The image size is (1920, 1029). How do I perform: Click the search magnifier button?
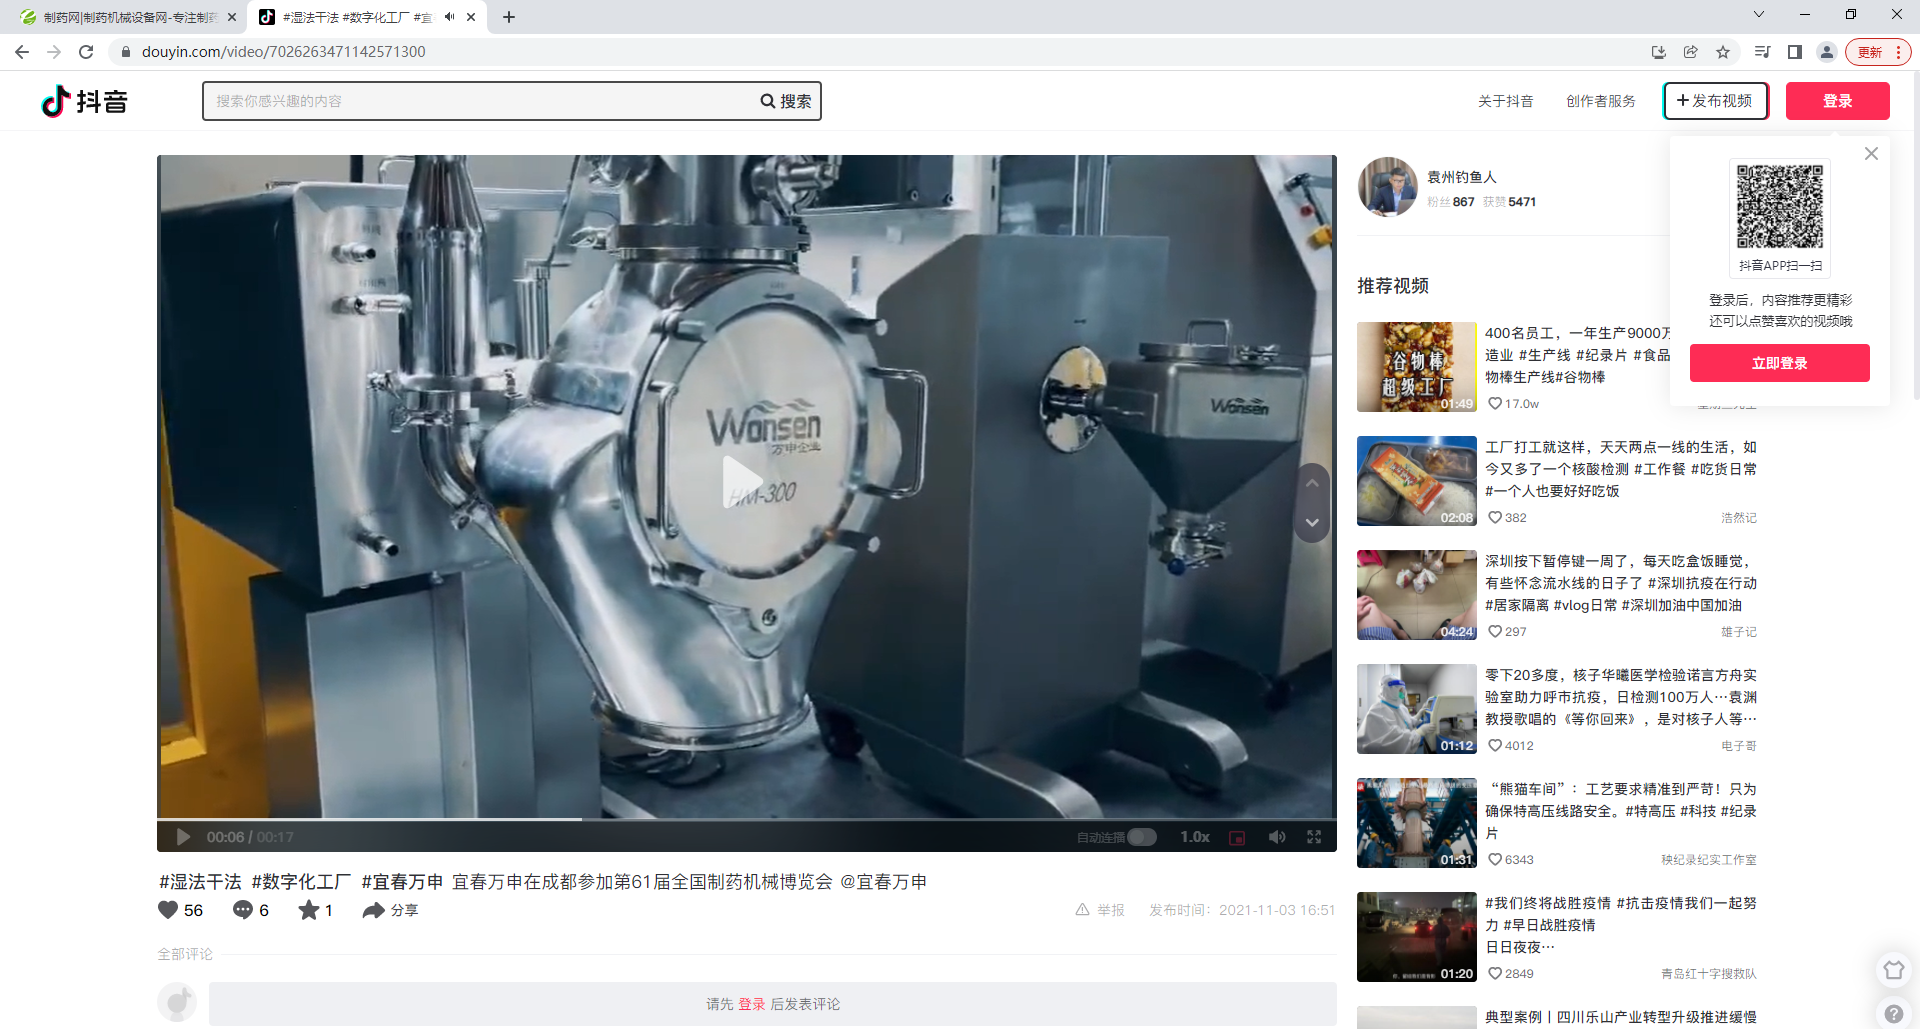(x=786, y=101)
